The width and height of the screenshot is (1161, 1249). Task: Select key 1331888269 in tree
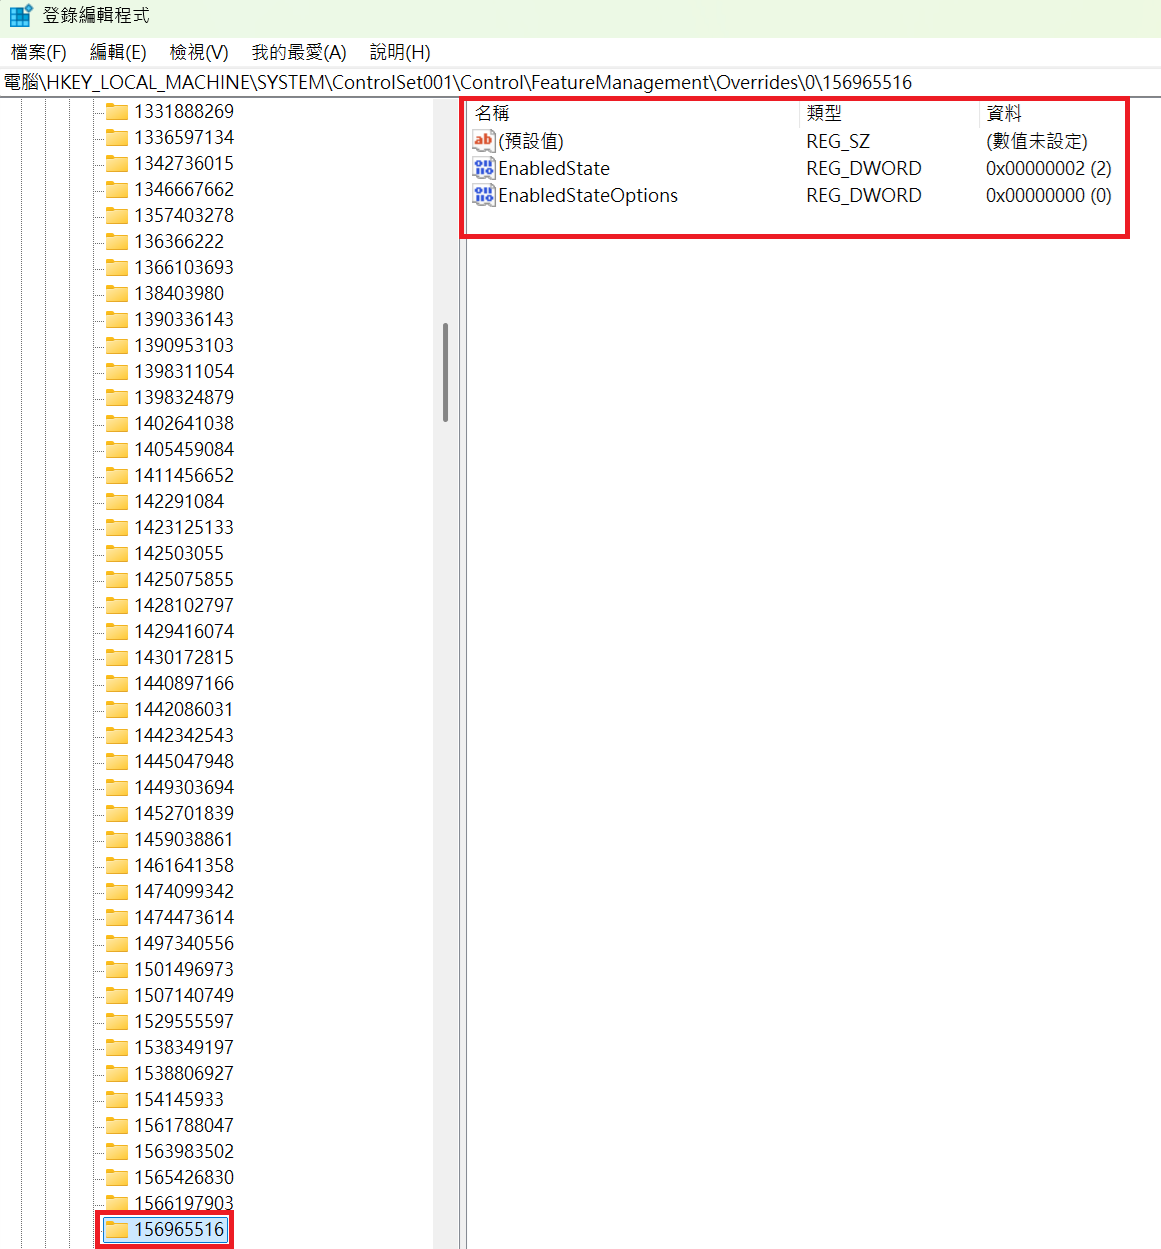[x=184, y=111]
